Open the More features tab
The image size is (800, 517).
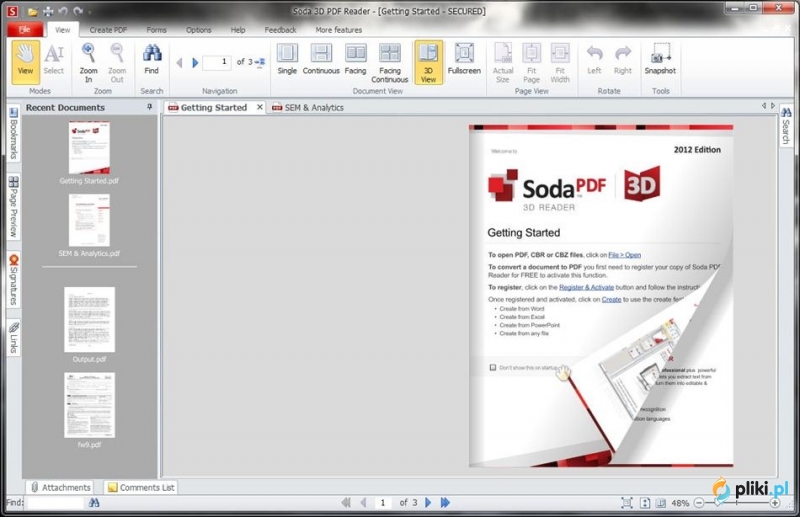(338, 30)
